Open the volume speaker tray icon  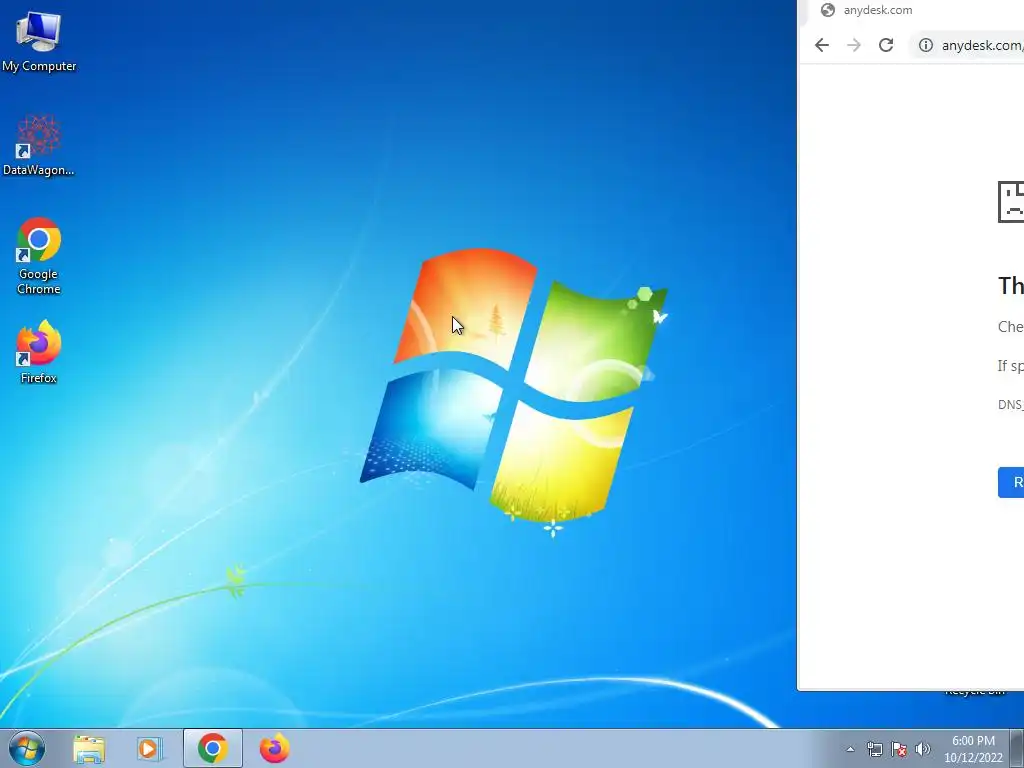point(923,749)
